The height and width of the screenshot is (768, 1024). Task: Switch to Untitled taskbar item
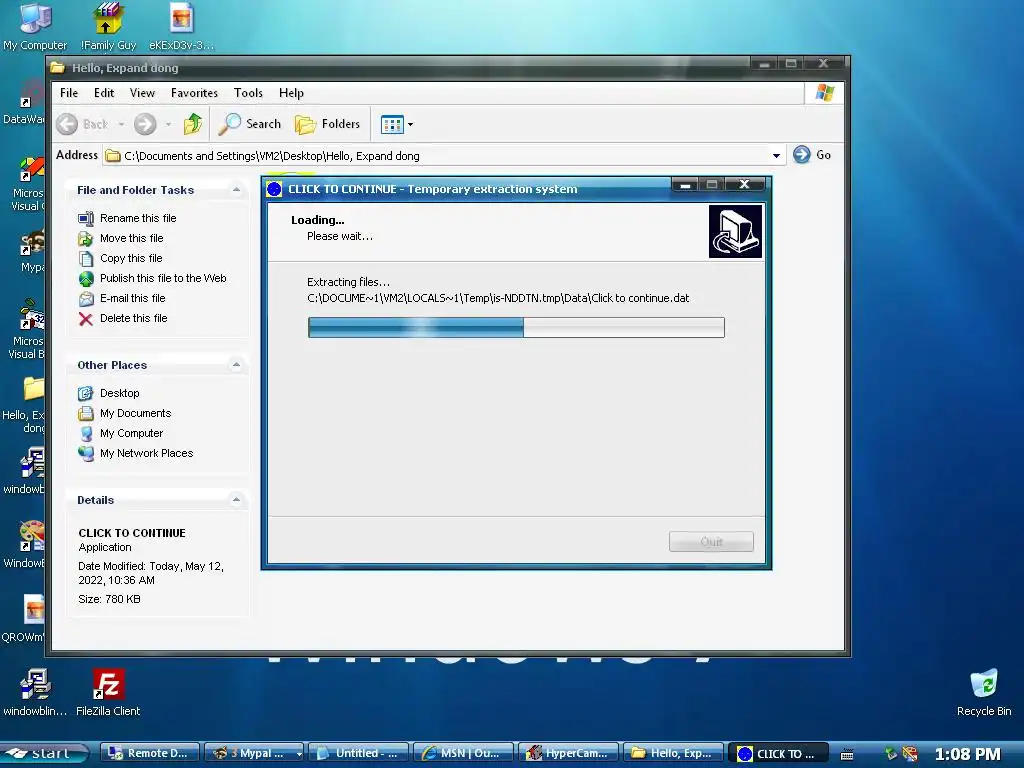[x=358, y=753]
